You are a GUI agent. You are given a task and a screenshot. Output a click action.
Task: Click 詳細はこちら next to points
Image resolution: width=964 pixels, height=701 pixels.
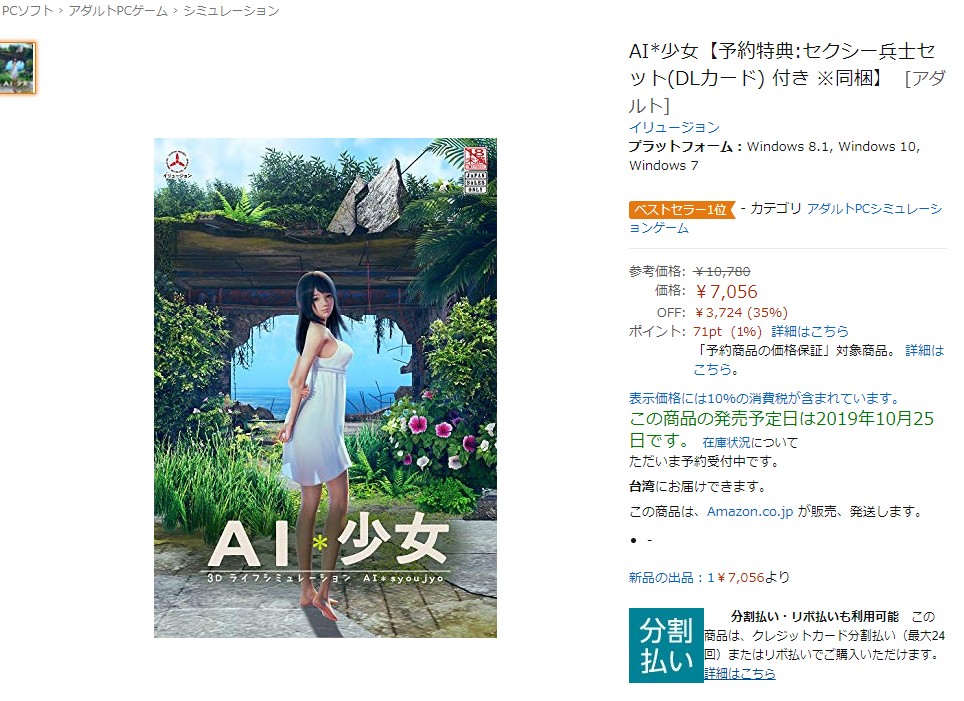(810, 331)
